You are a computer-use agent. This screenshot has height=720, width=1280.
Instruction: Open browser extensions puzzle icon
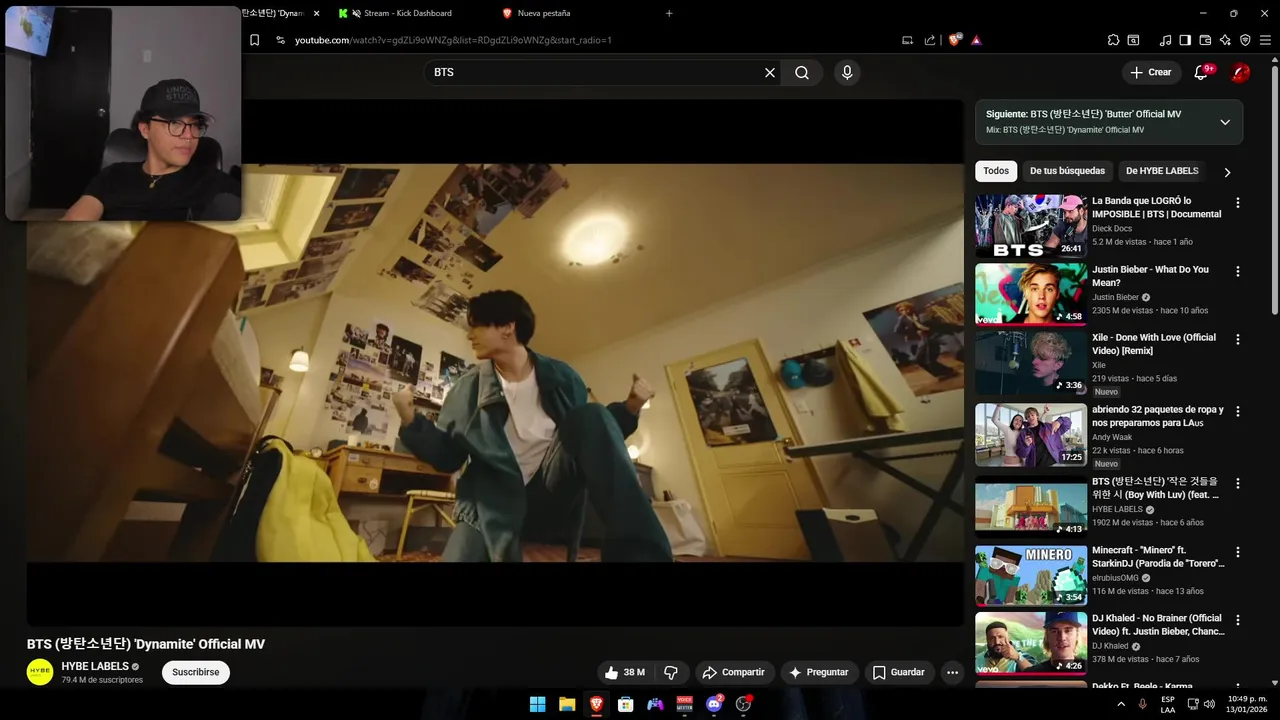coord(1113,40)
